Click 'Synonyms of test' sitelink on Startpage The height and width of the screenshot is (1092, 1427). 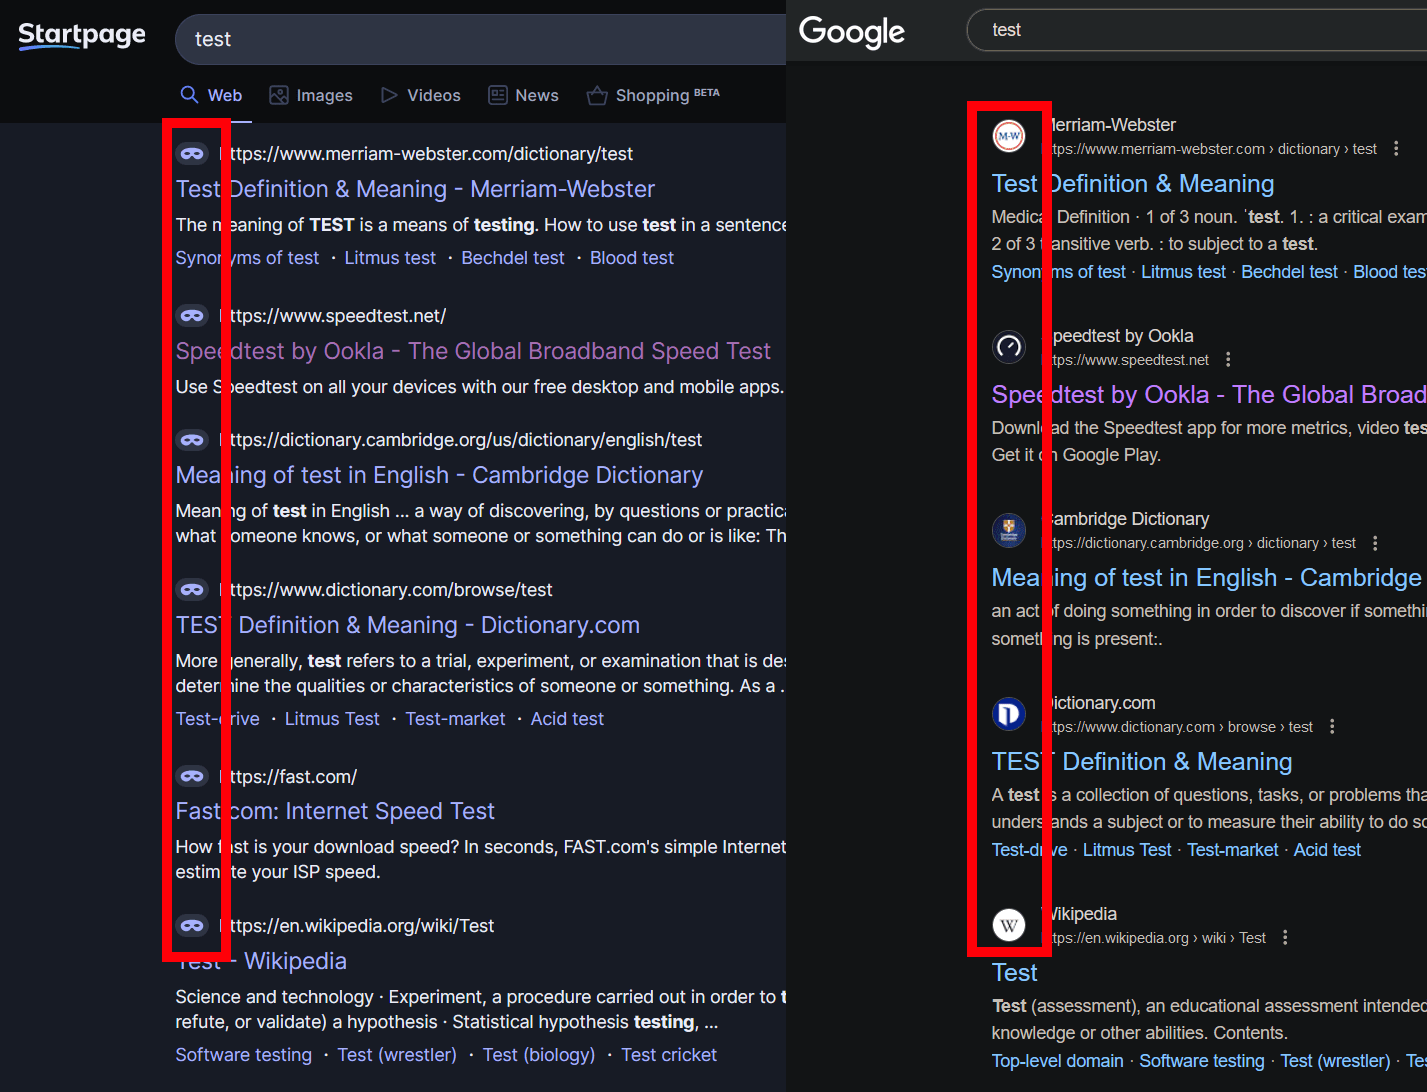coord(247,258)
